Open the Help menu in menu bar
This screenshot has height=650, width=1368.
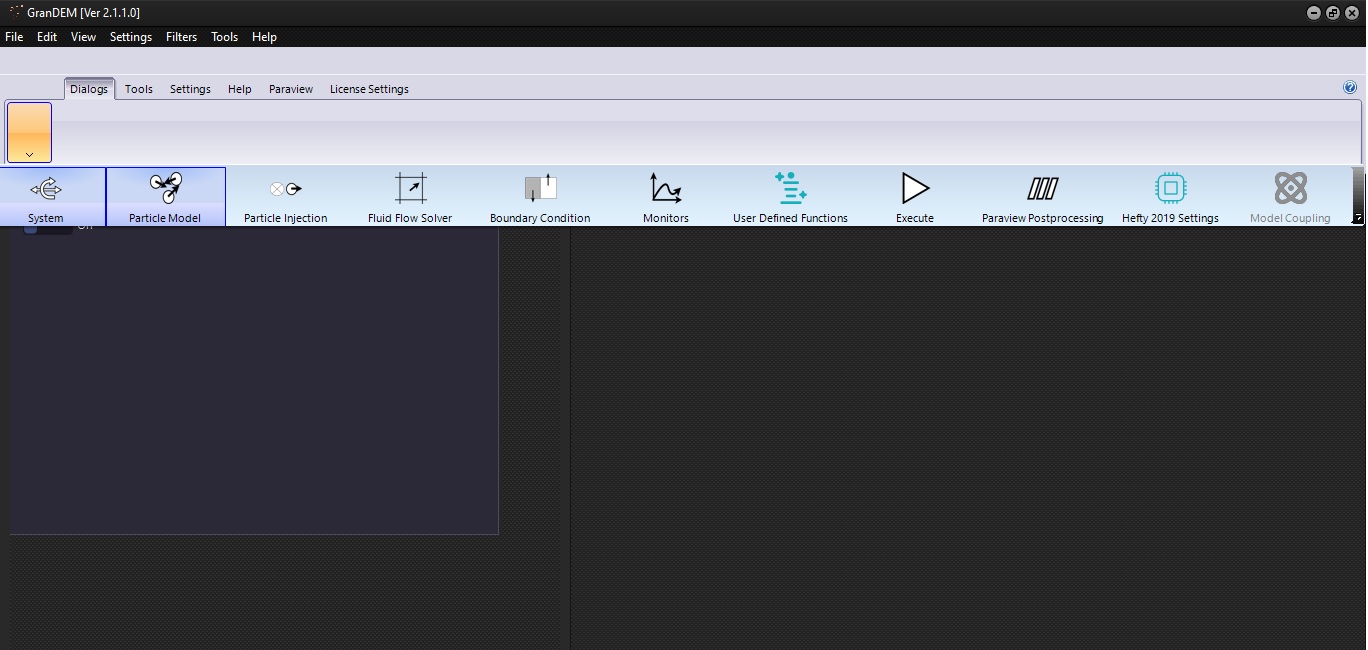pos(264,37)
